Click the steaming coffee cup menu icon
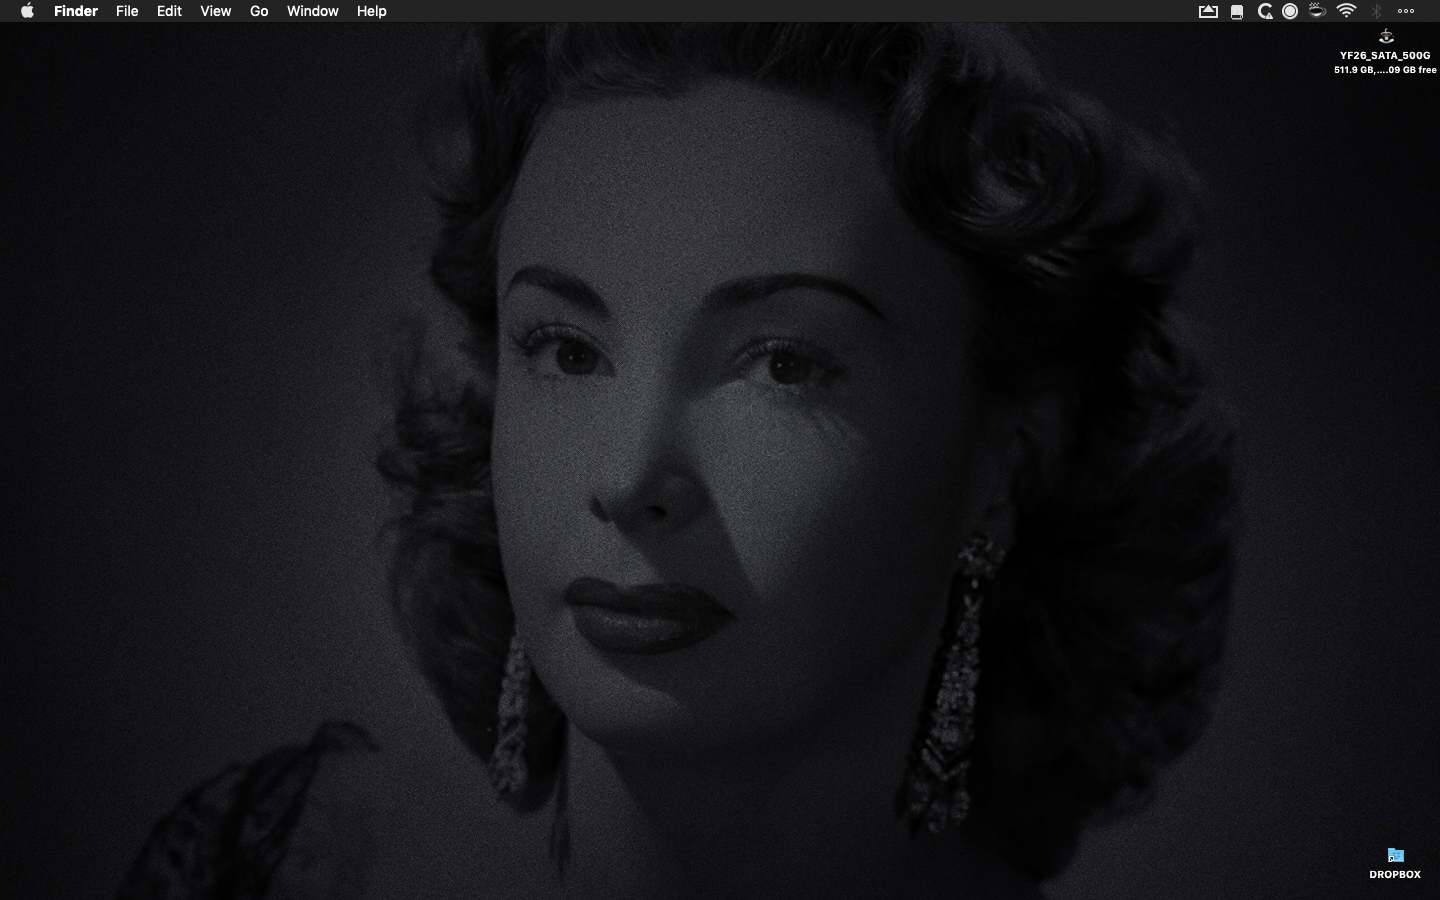1440x900 pixels. [1318, 11]
